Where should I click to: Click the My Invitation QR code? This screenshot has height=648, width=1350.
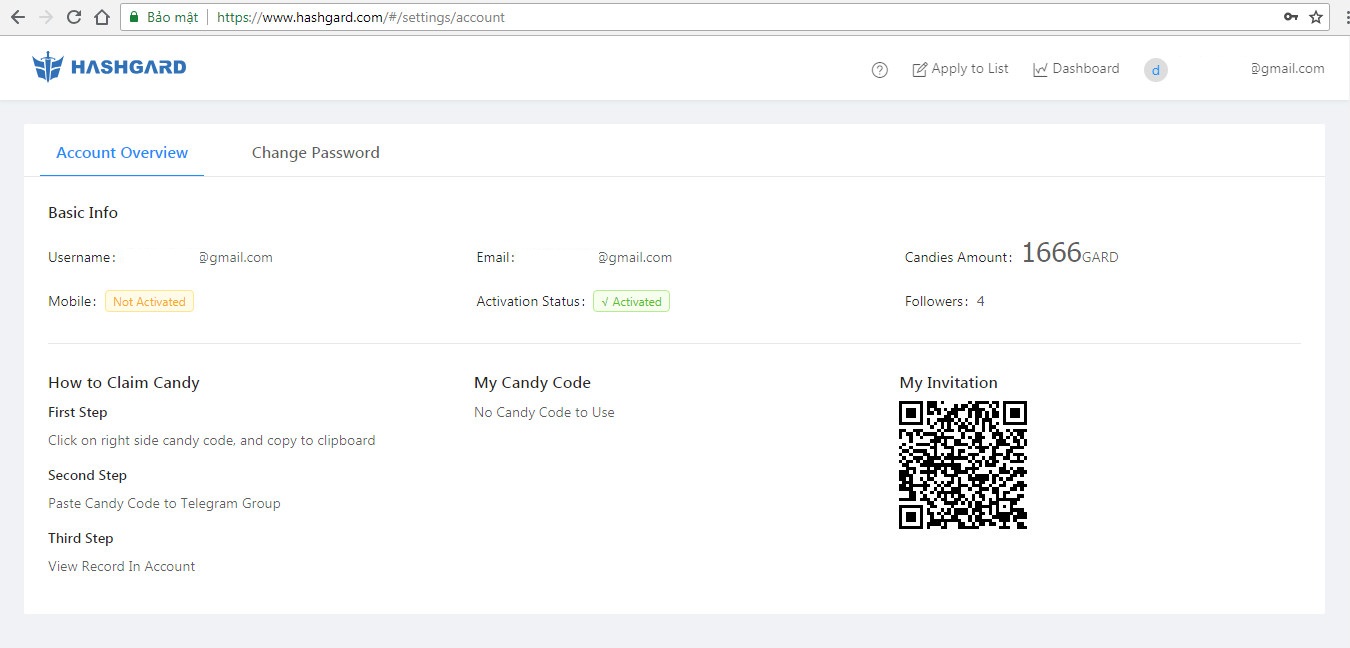point(963,465)
